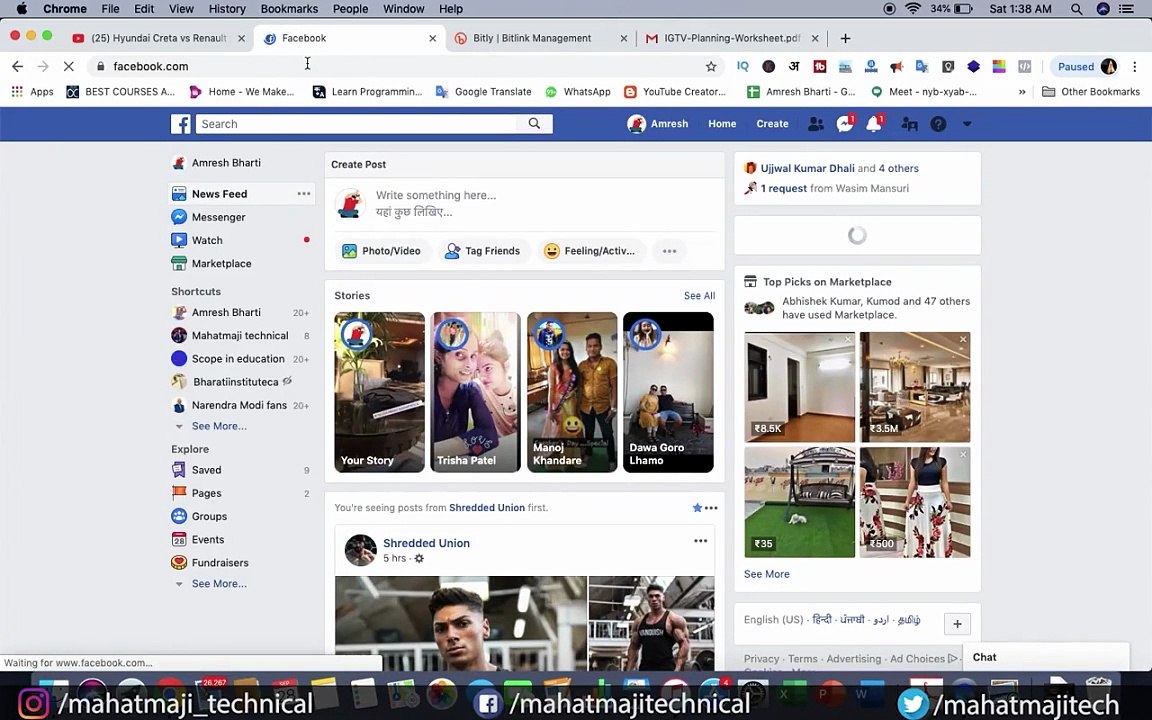Open Manoj Khandare's story
The height and width of the screenshot is (720, 1152).
(572, 392)
